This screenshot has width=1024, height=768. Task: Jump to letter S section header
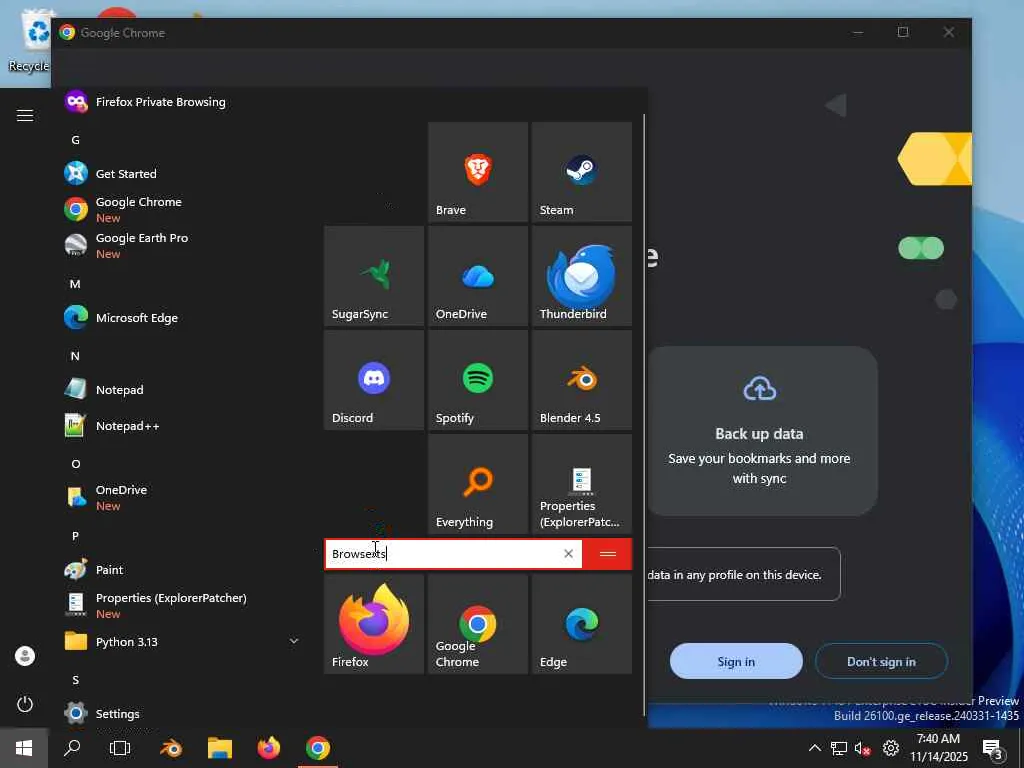[x=75, y=680]
